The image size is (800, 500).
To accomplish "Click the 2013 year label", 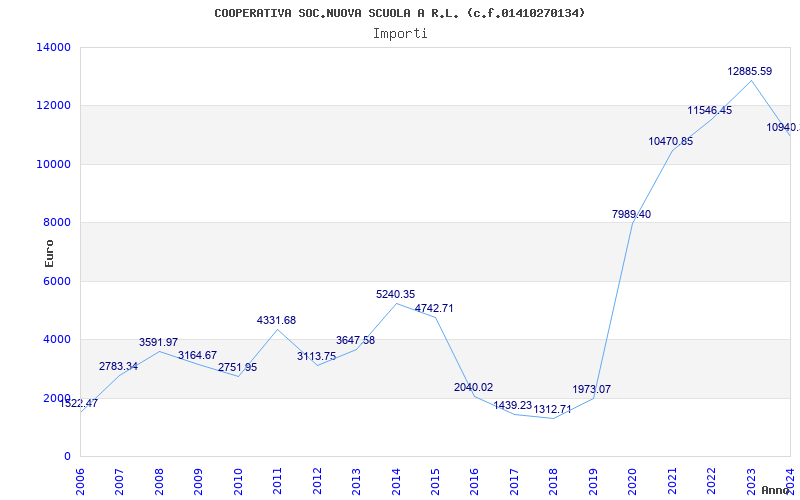I will click(x=357, y=481).
